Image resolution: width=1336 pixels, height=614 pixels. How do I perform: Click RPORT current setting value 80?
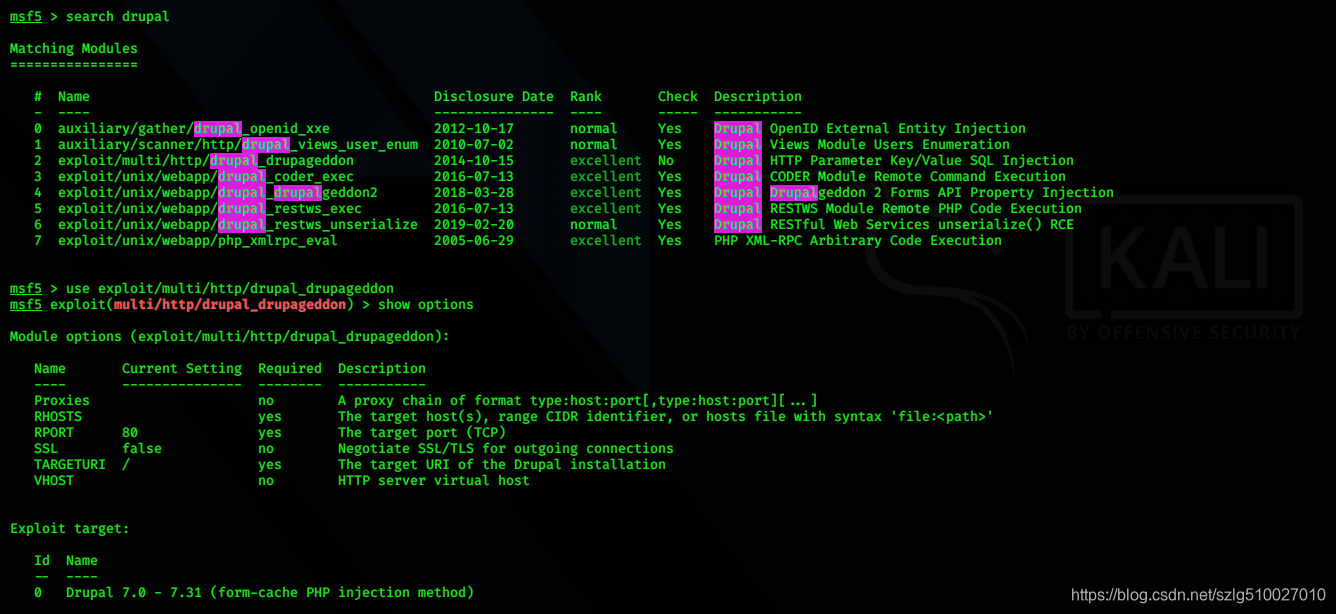pos(130,433)
